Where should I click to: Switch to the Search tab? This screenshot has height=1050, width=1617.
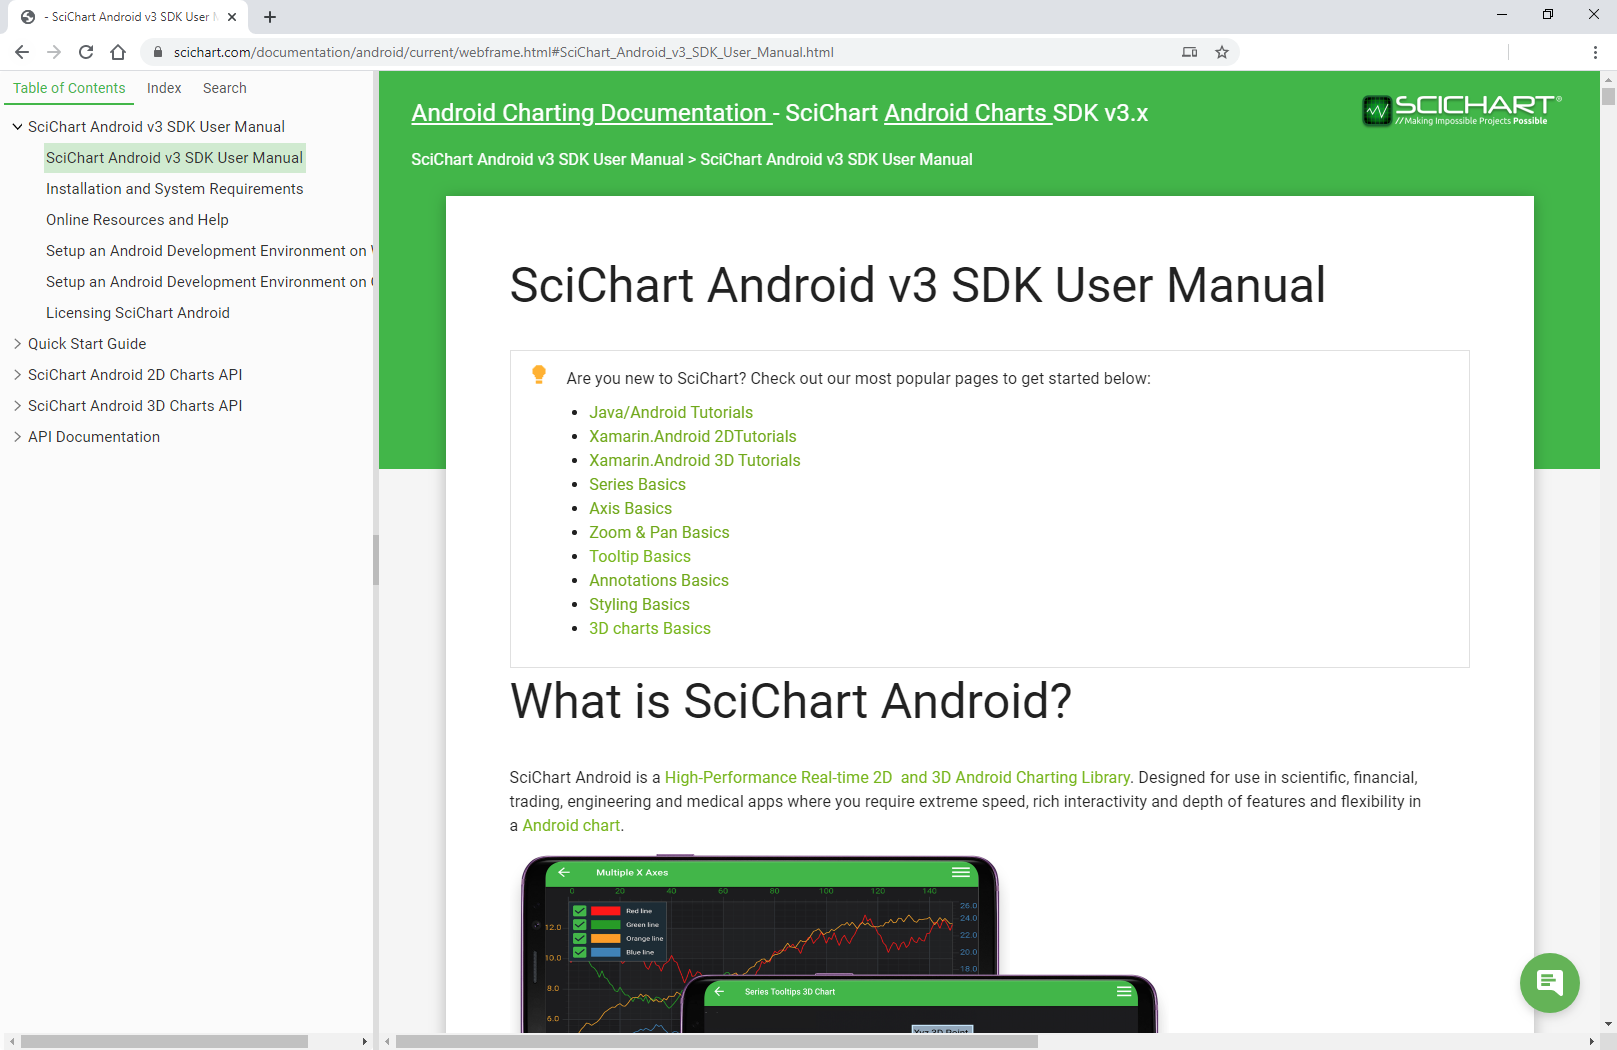(x=225, y=88)
